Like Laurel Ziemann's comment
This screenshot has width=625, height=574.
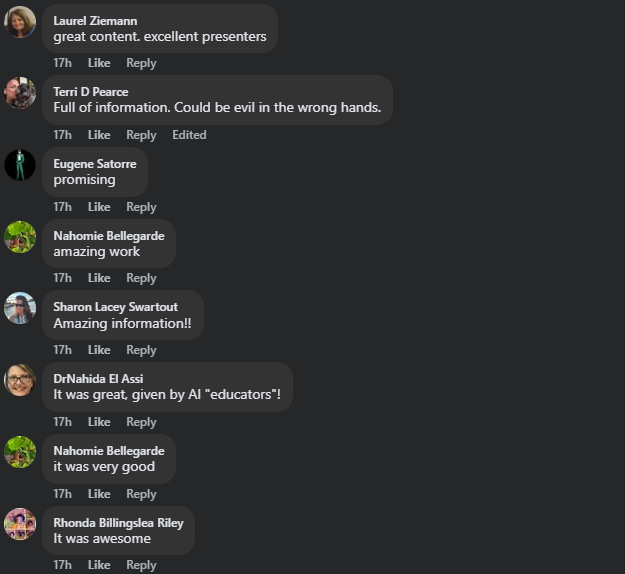pyautogui.click(x=99, y=63)
